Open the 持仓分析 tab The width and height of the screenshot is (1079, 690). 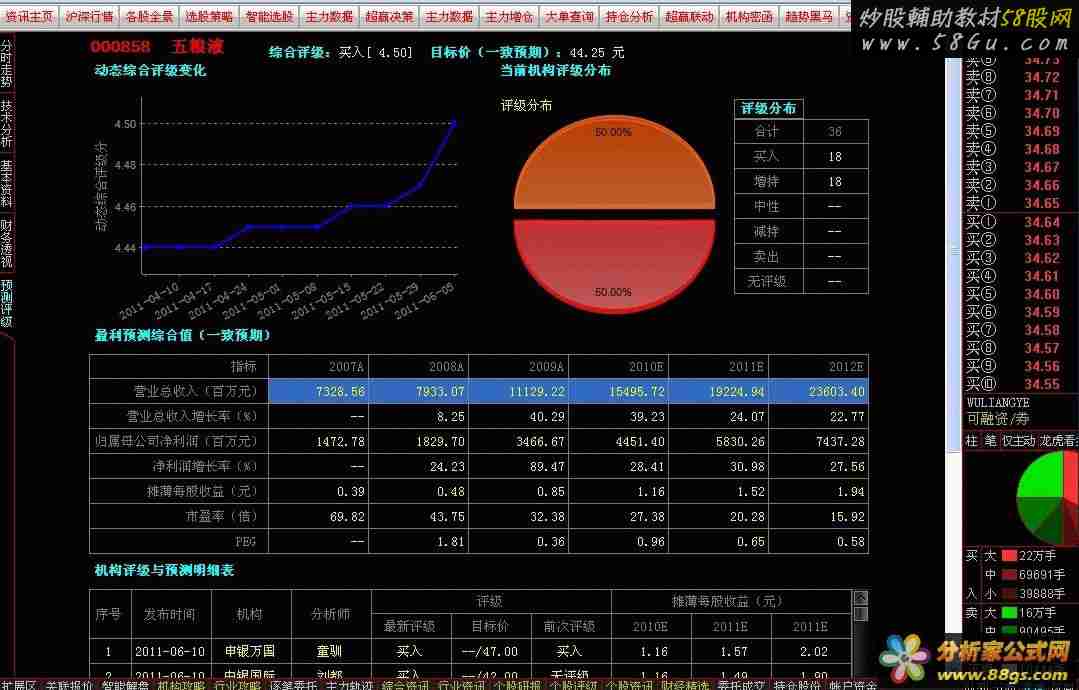pyautogui.click(x=629, y=17)
